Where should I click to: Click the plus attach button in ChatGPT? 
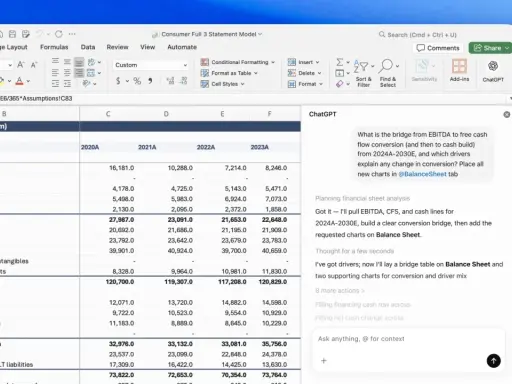[323, 360]
